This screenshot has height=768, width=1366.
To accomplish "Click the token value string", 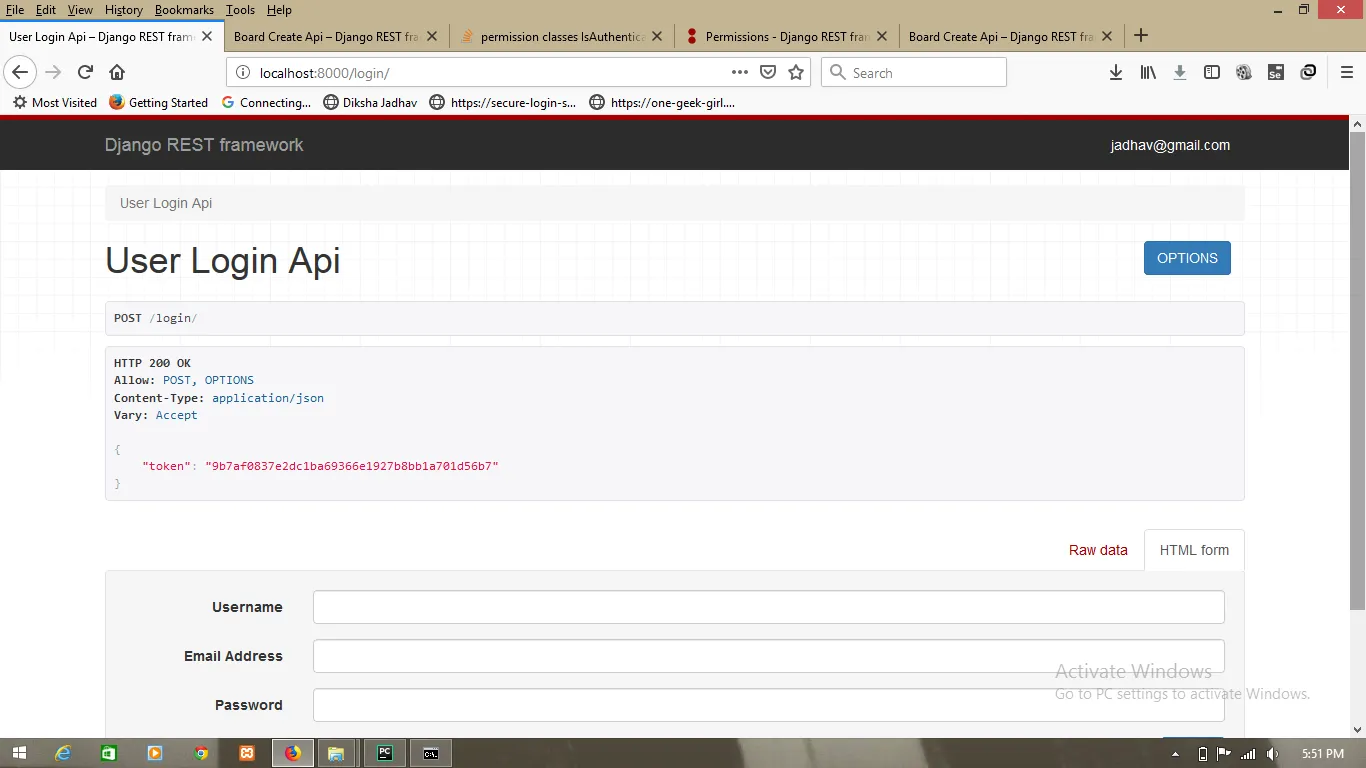I will coord(352,466).
